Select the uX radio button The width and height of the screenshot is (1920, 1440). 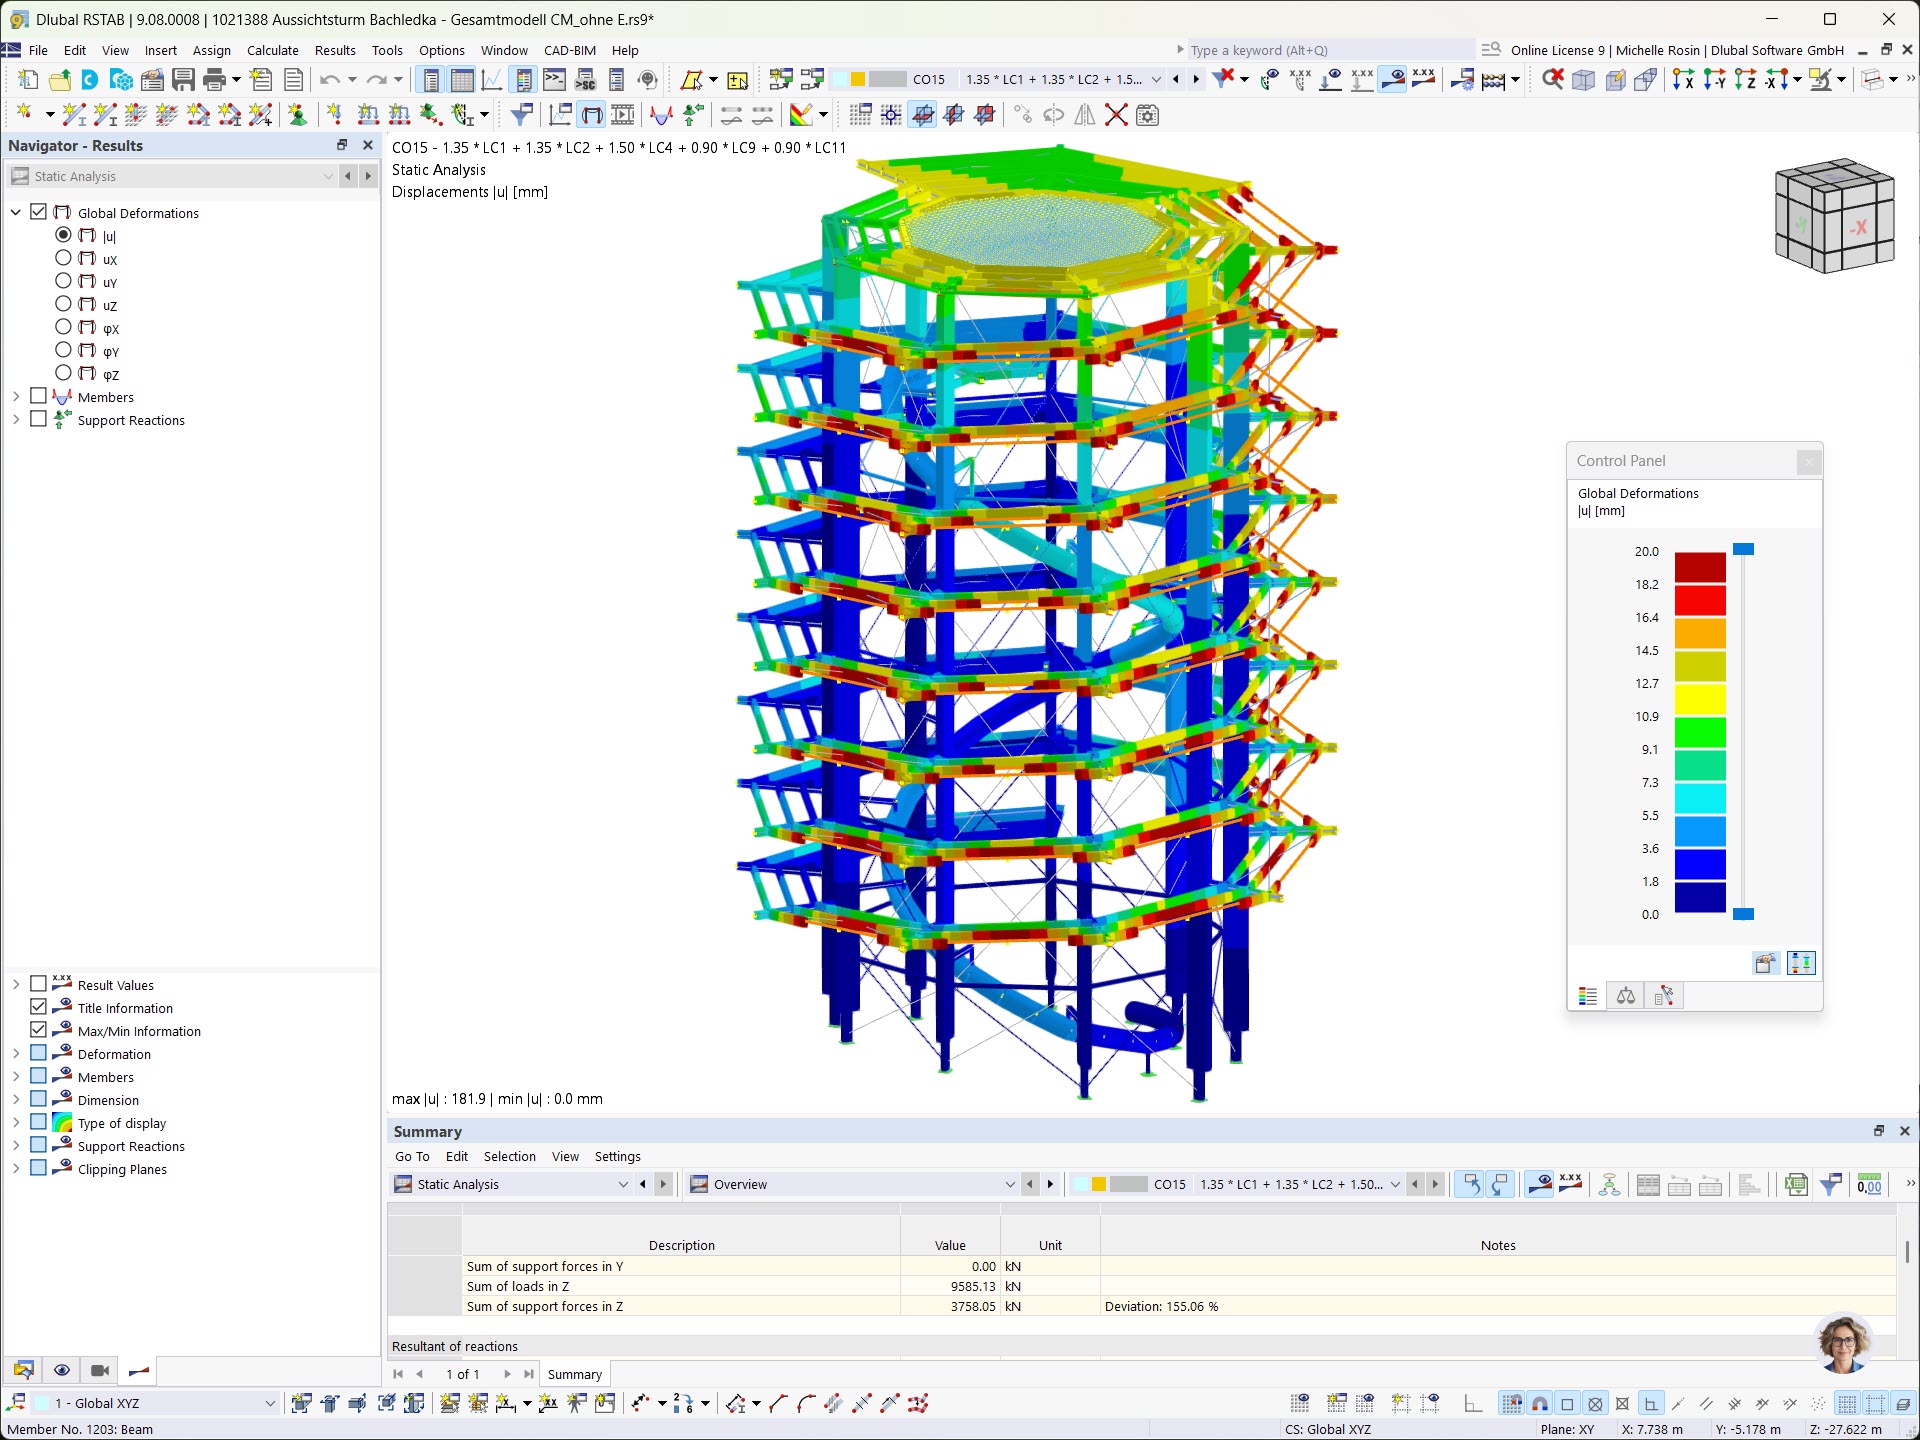pos(63,258)
